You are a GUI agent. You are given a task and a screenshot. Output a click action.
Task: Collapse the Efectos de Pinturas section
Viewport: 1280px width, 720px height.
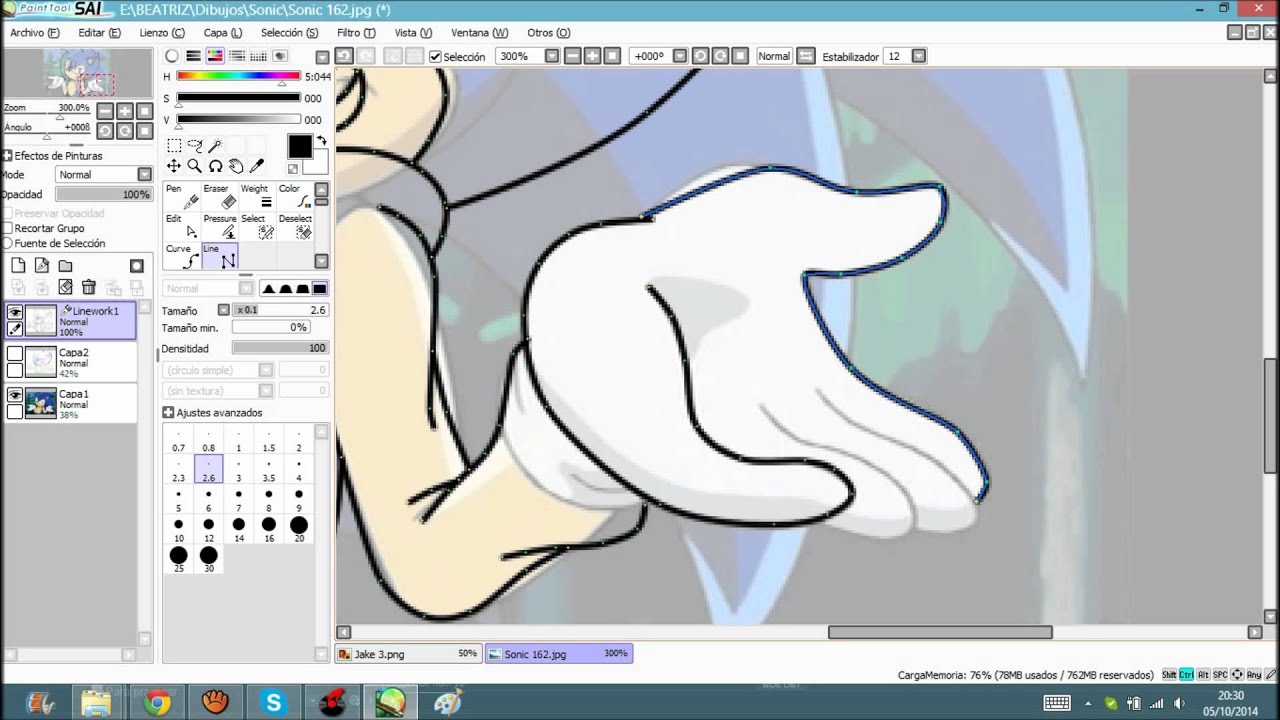point(7,156)
